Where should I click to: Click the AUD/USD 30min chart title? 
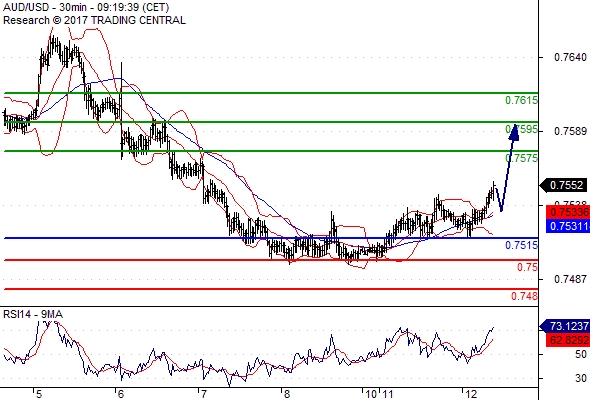pyautogui.click(x=86, y=7)
